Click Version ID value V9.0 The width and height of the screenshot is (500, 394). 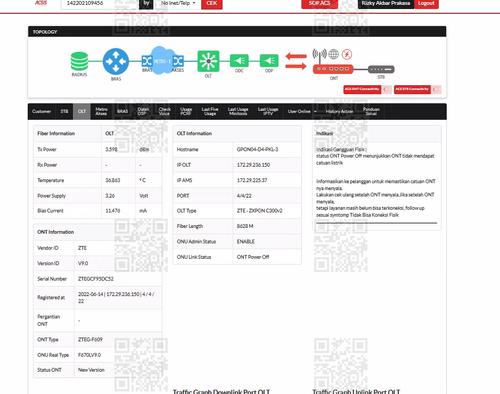pos(83,263)
